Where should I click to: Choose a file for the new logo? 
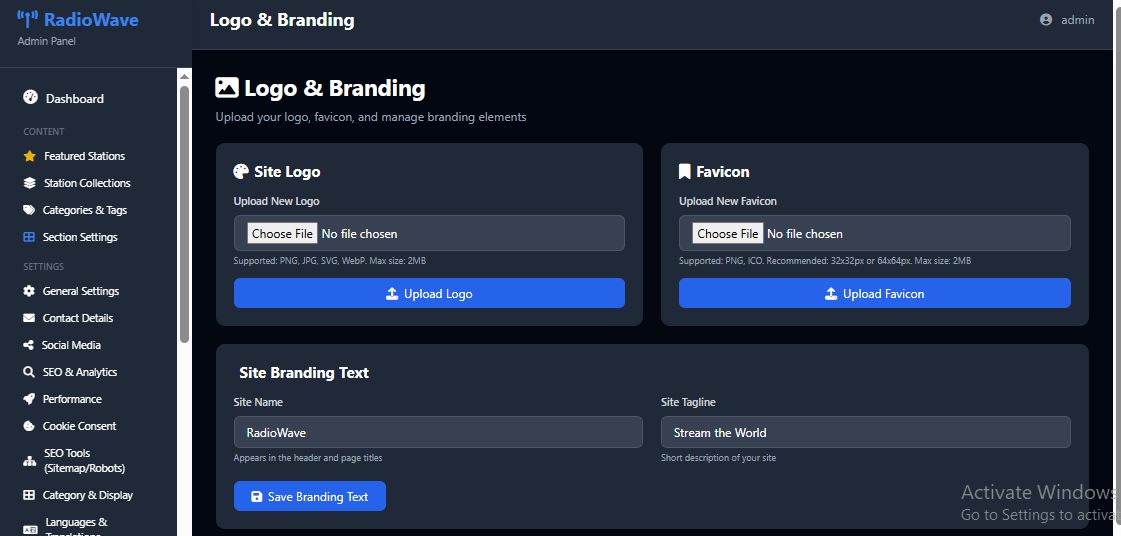pyautogui.click(x=283, y=234)
